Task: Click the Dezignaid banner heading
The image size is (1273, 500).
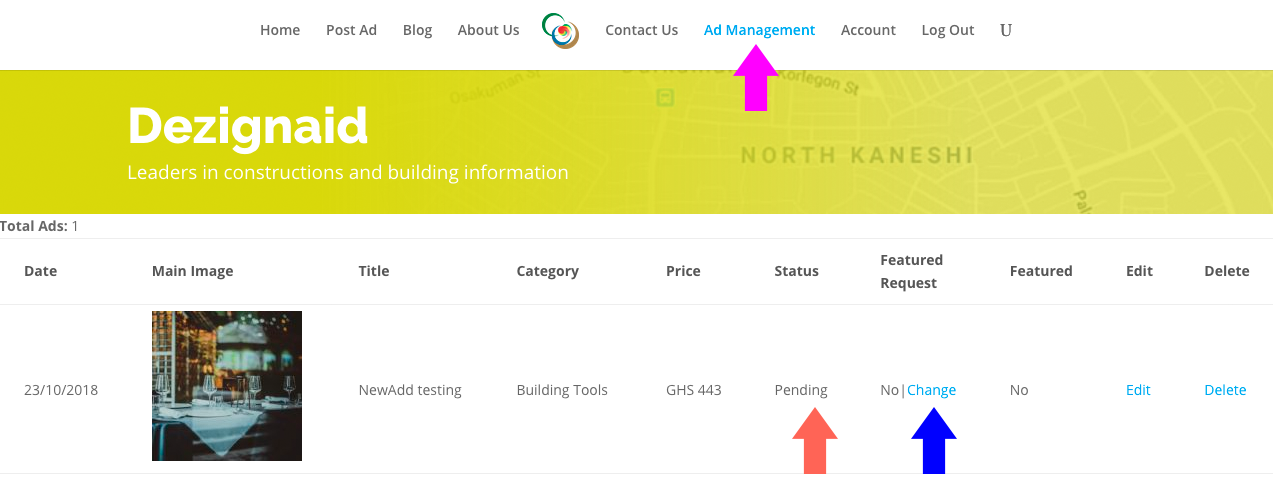Action: [248, 126]
